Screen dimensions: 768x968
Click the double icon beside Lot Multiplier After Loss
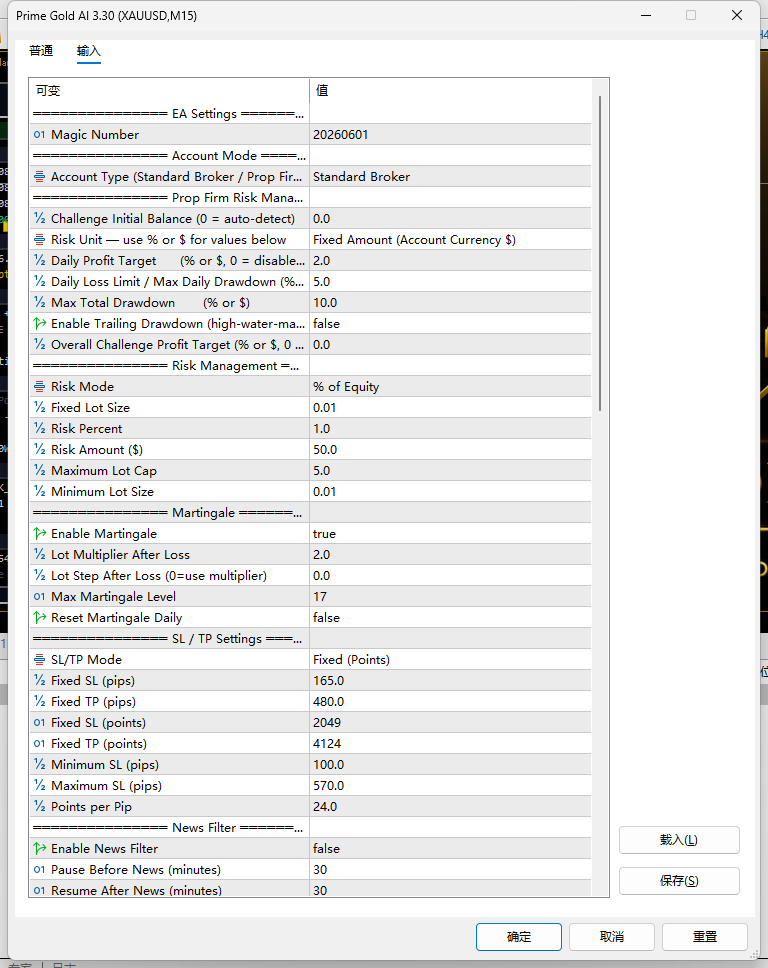coord(40,554)
